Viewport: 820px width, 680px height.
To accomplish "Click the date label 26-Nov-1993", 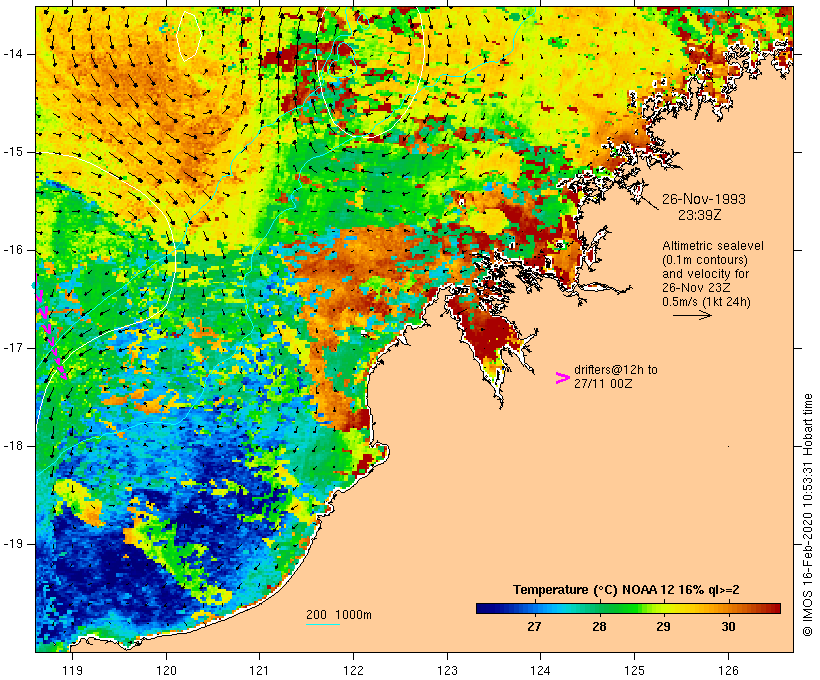I will click(x=703, y=199).
